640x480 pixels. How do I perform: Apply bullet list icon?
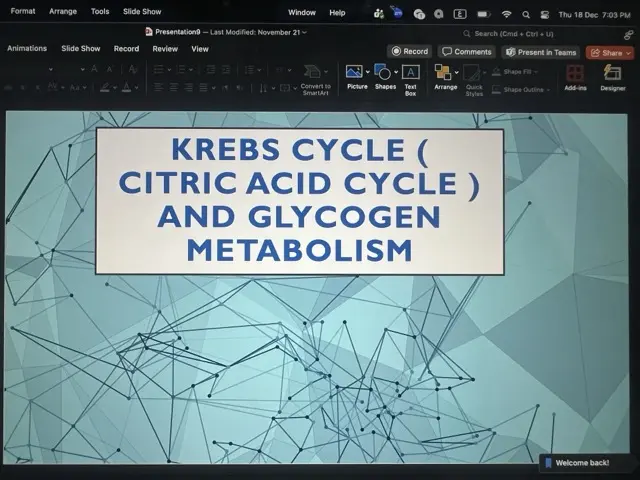(x=158, y=69)
